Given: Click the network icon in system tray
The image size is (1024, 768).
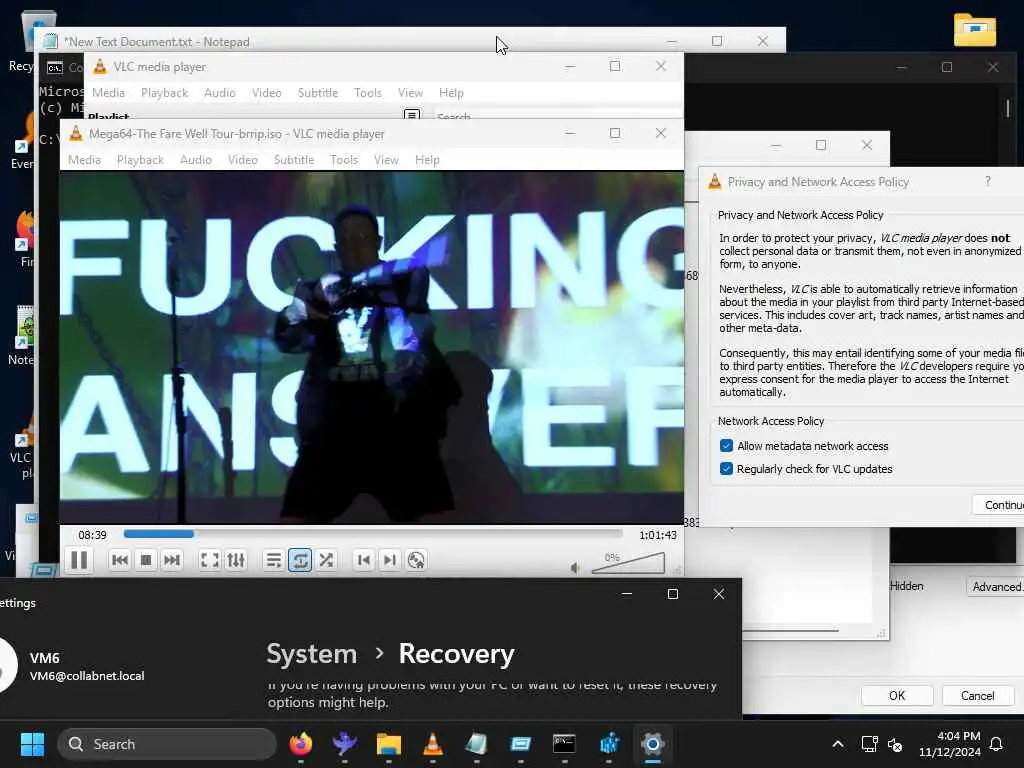Looking at the screenshot, I should [869, 744].
